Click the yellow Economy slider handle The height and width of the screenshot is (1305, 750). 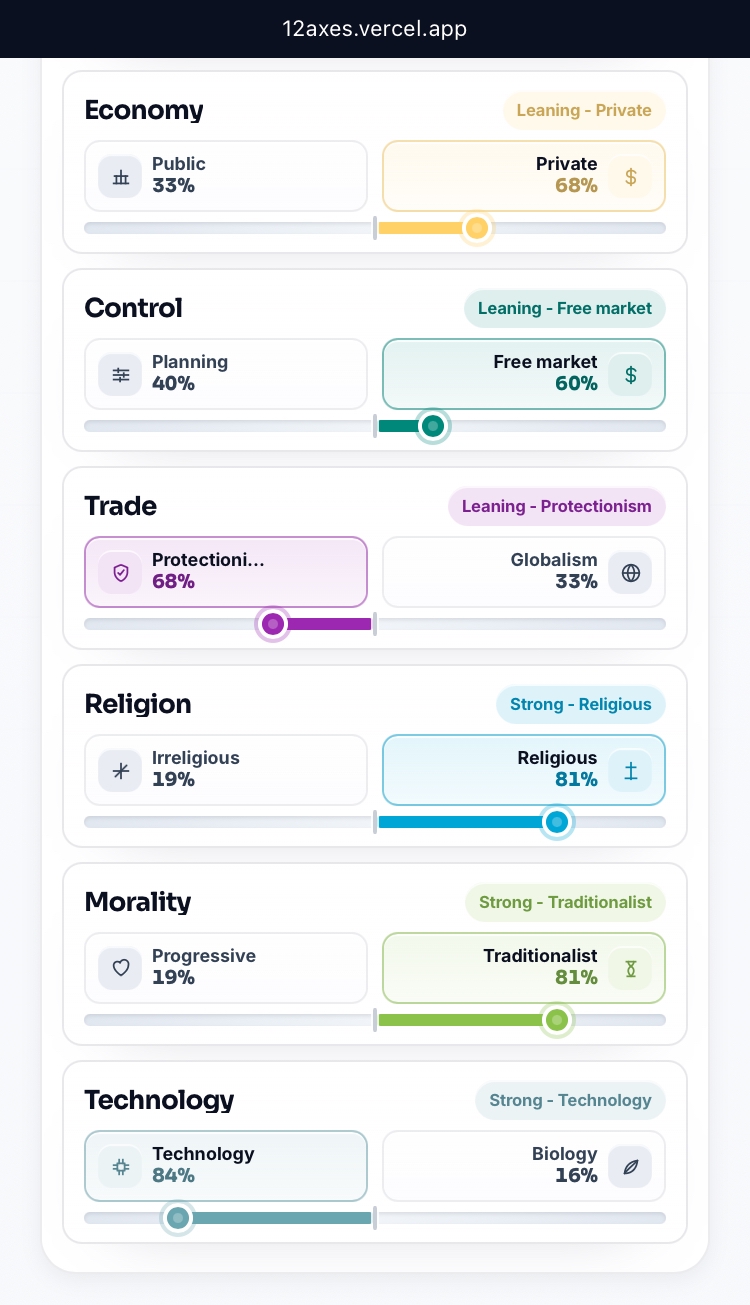tap(478, 228)
